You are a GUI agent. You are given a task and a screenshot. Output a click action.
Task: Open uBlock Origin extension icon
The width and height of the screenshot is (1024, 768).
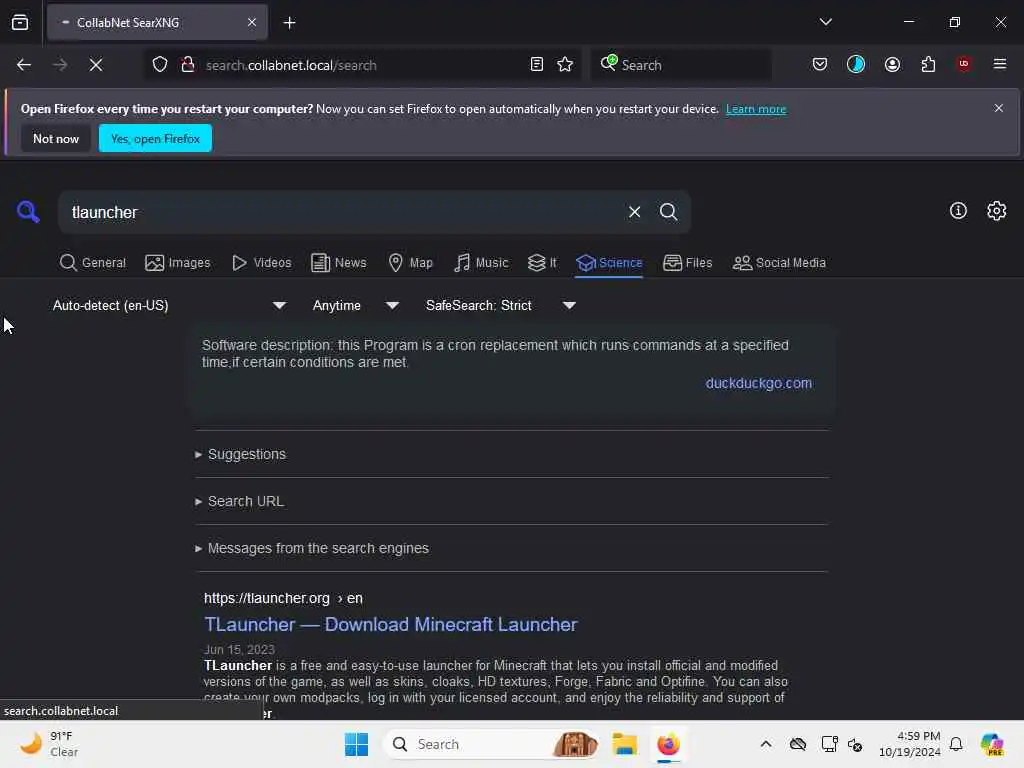964,64
